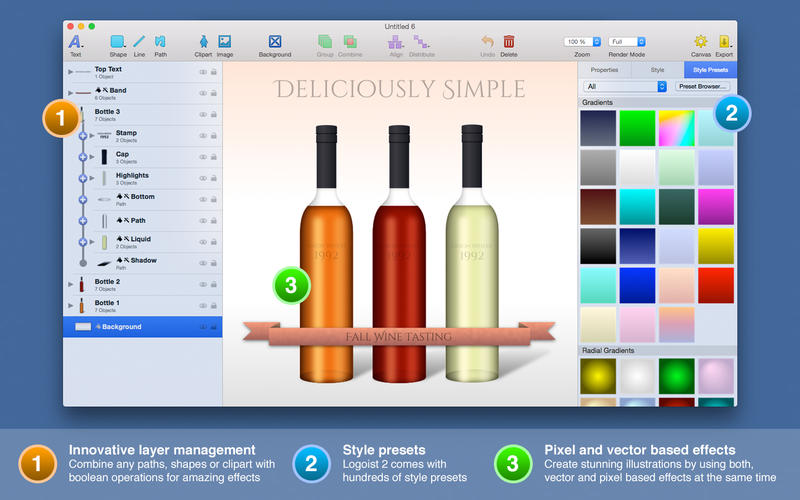Toggle visibility of Highlights layer
The width and height of the screenshot is (800, 500).
[203, 178]
